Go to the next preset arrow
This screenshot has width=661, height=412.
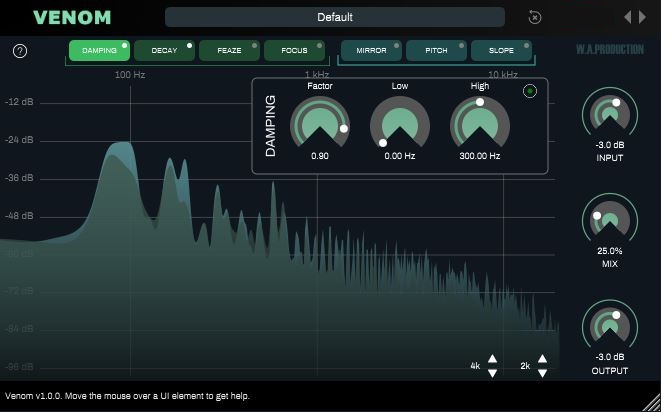pos(643,17)
